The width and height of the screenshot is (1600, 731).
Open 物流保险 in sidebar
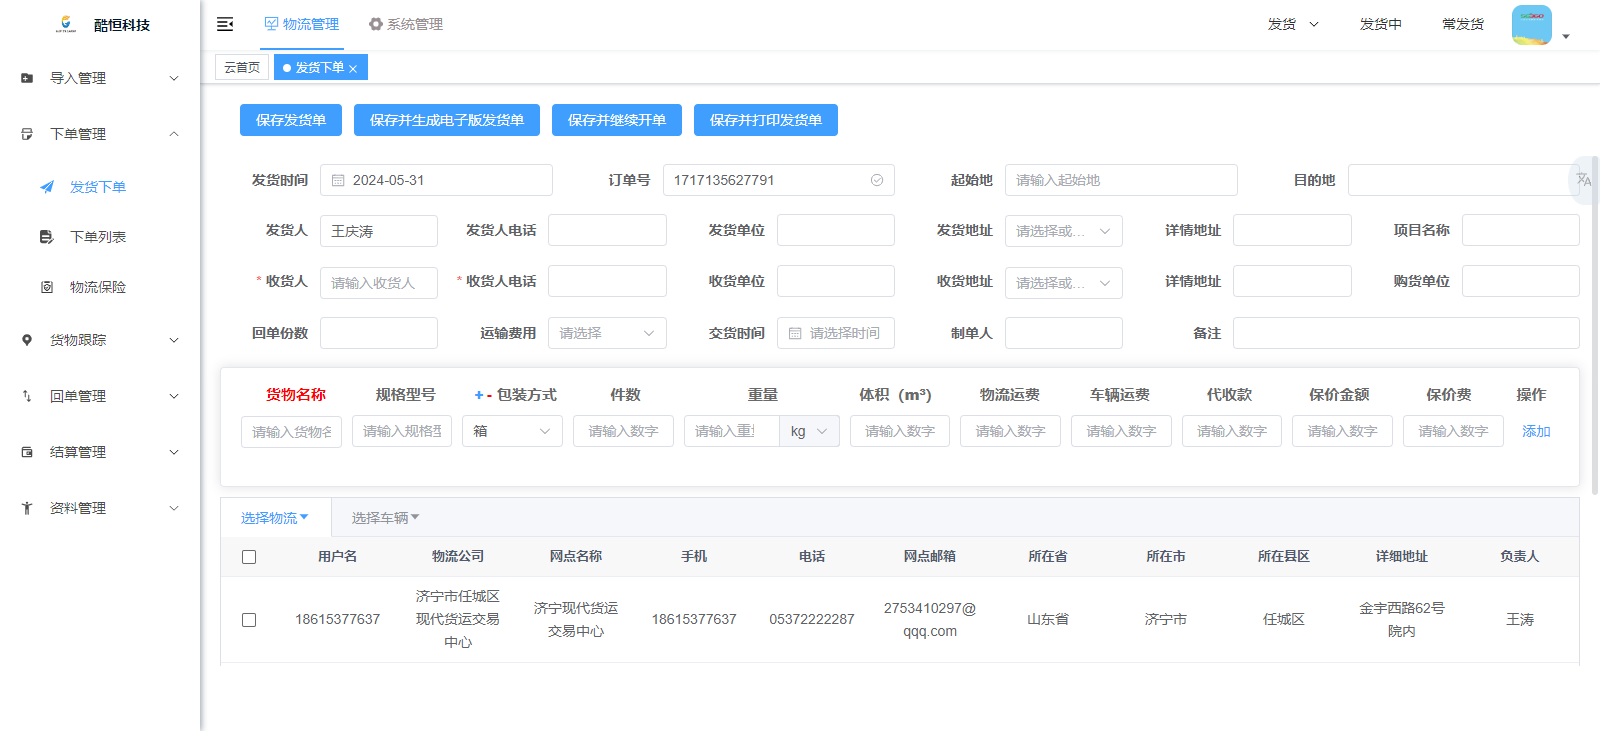coord(98,287)
